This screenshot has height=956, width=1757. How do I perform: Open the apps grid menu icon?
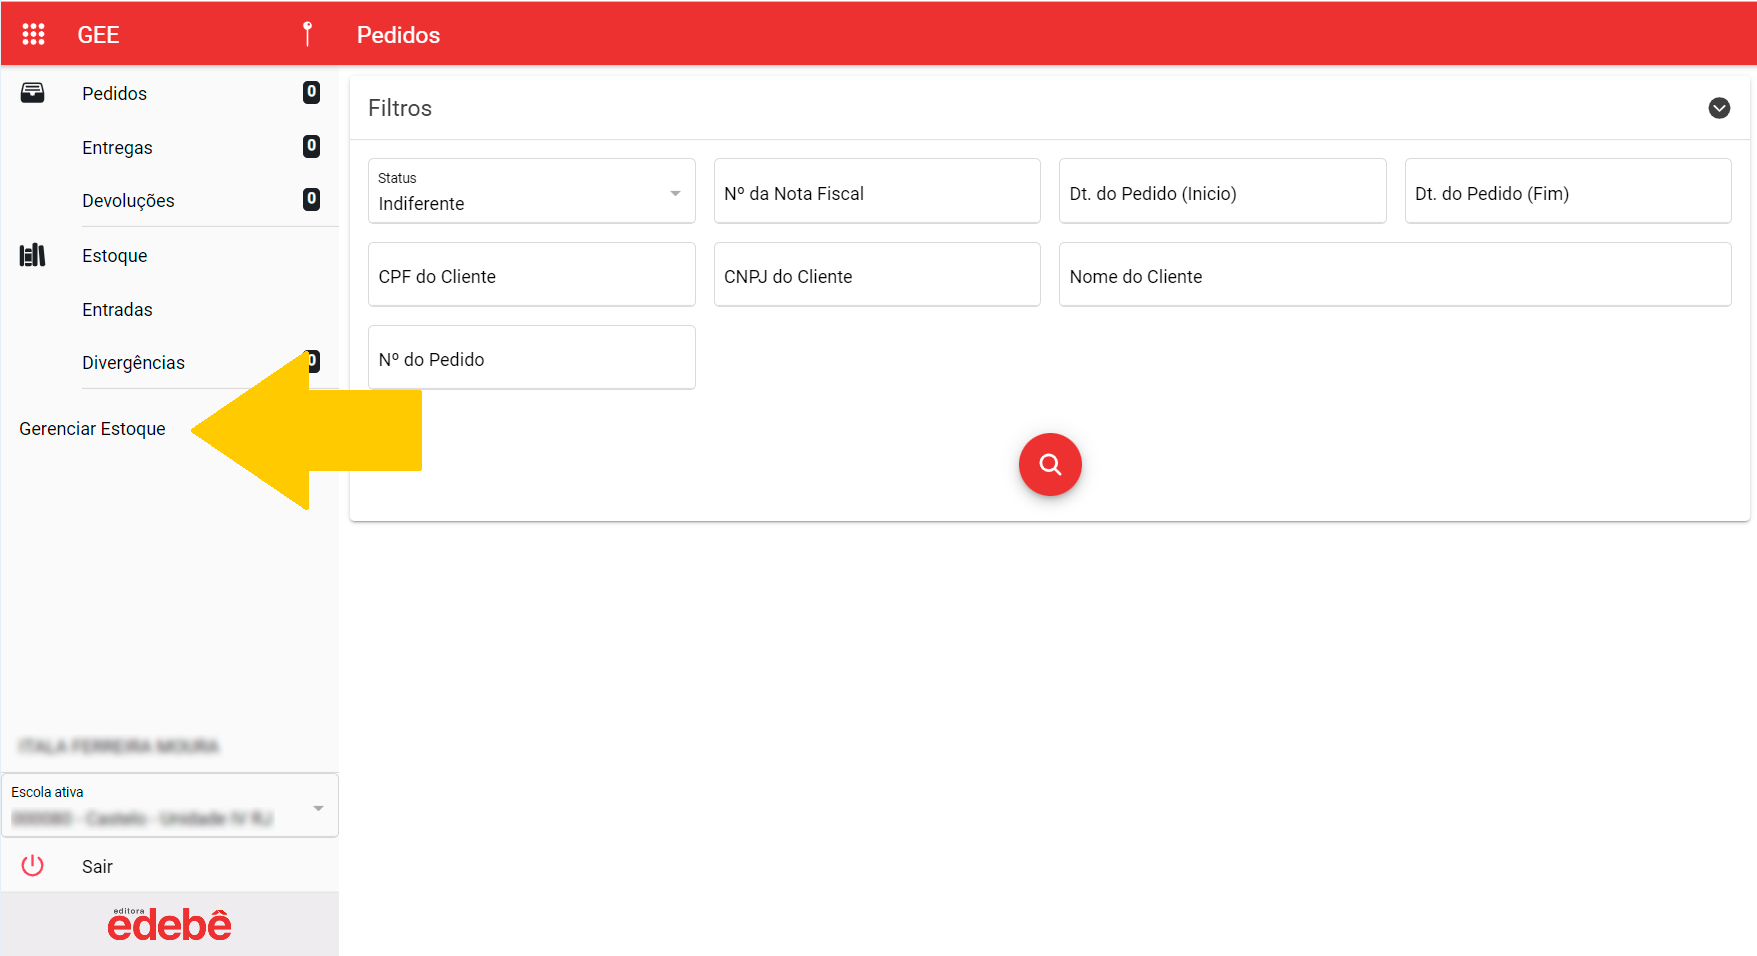click(33, 34)
